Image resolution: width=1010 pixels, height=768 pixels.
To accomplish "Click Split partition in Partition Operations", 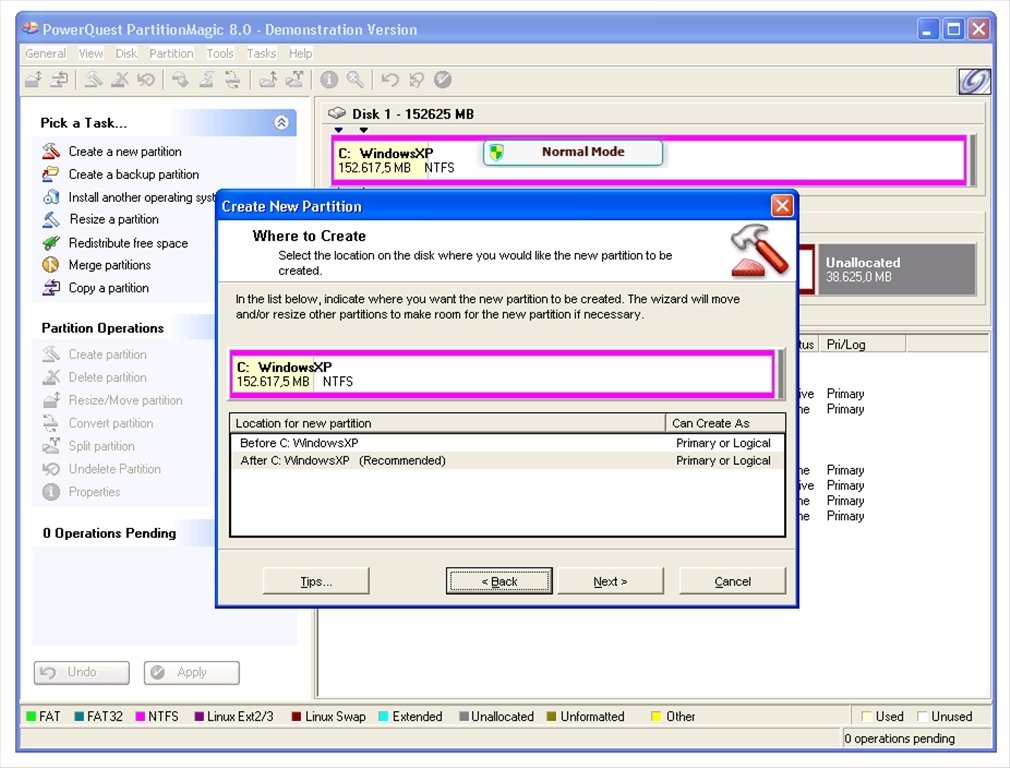I will pos(101,446).
